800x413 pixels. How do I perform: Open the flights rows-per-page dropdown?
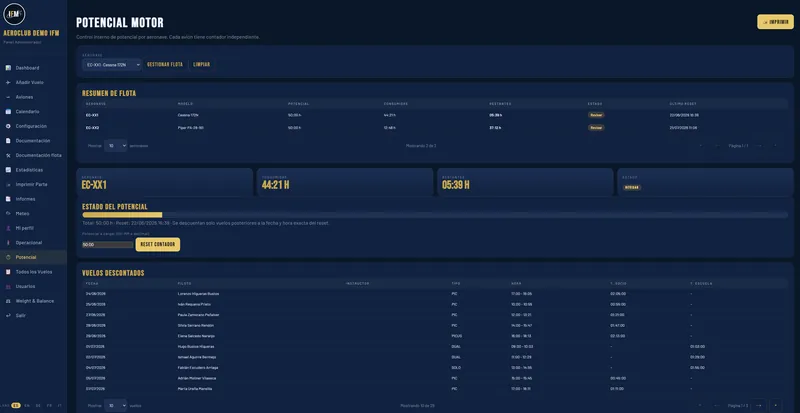tap(116, 406)
